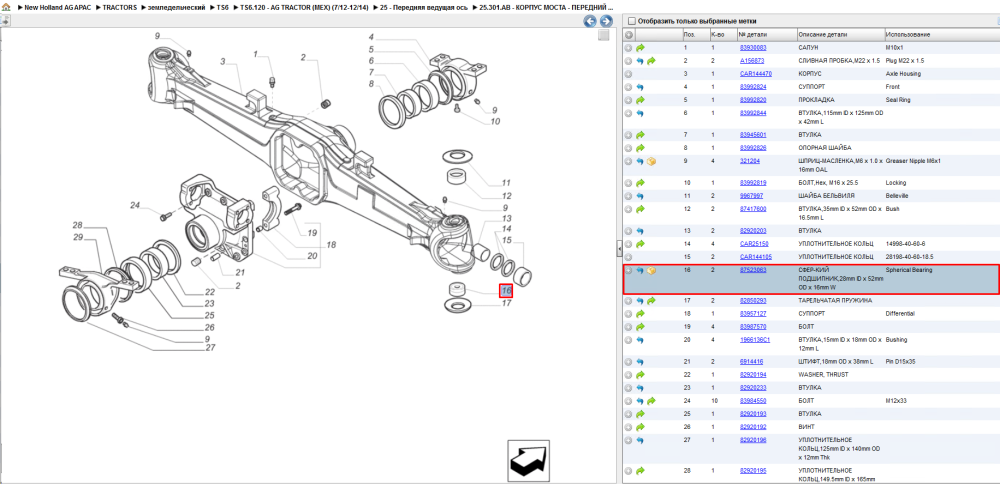
Task: Toggle the selection circle for row 13 ВТУЛКА
Action: point(629,231)
